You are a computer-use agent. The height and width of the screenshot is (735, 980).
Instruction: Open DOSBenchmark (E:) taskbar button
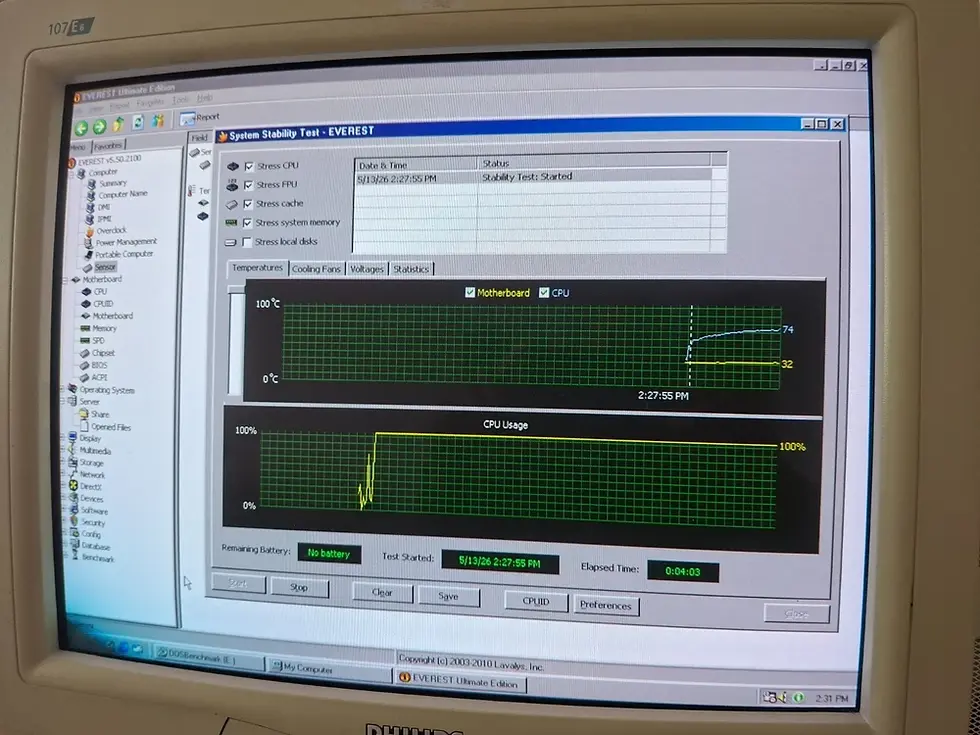pyautogui.click(x=209, y=659)
